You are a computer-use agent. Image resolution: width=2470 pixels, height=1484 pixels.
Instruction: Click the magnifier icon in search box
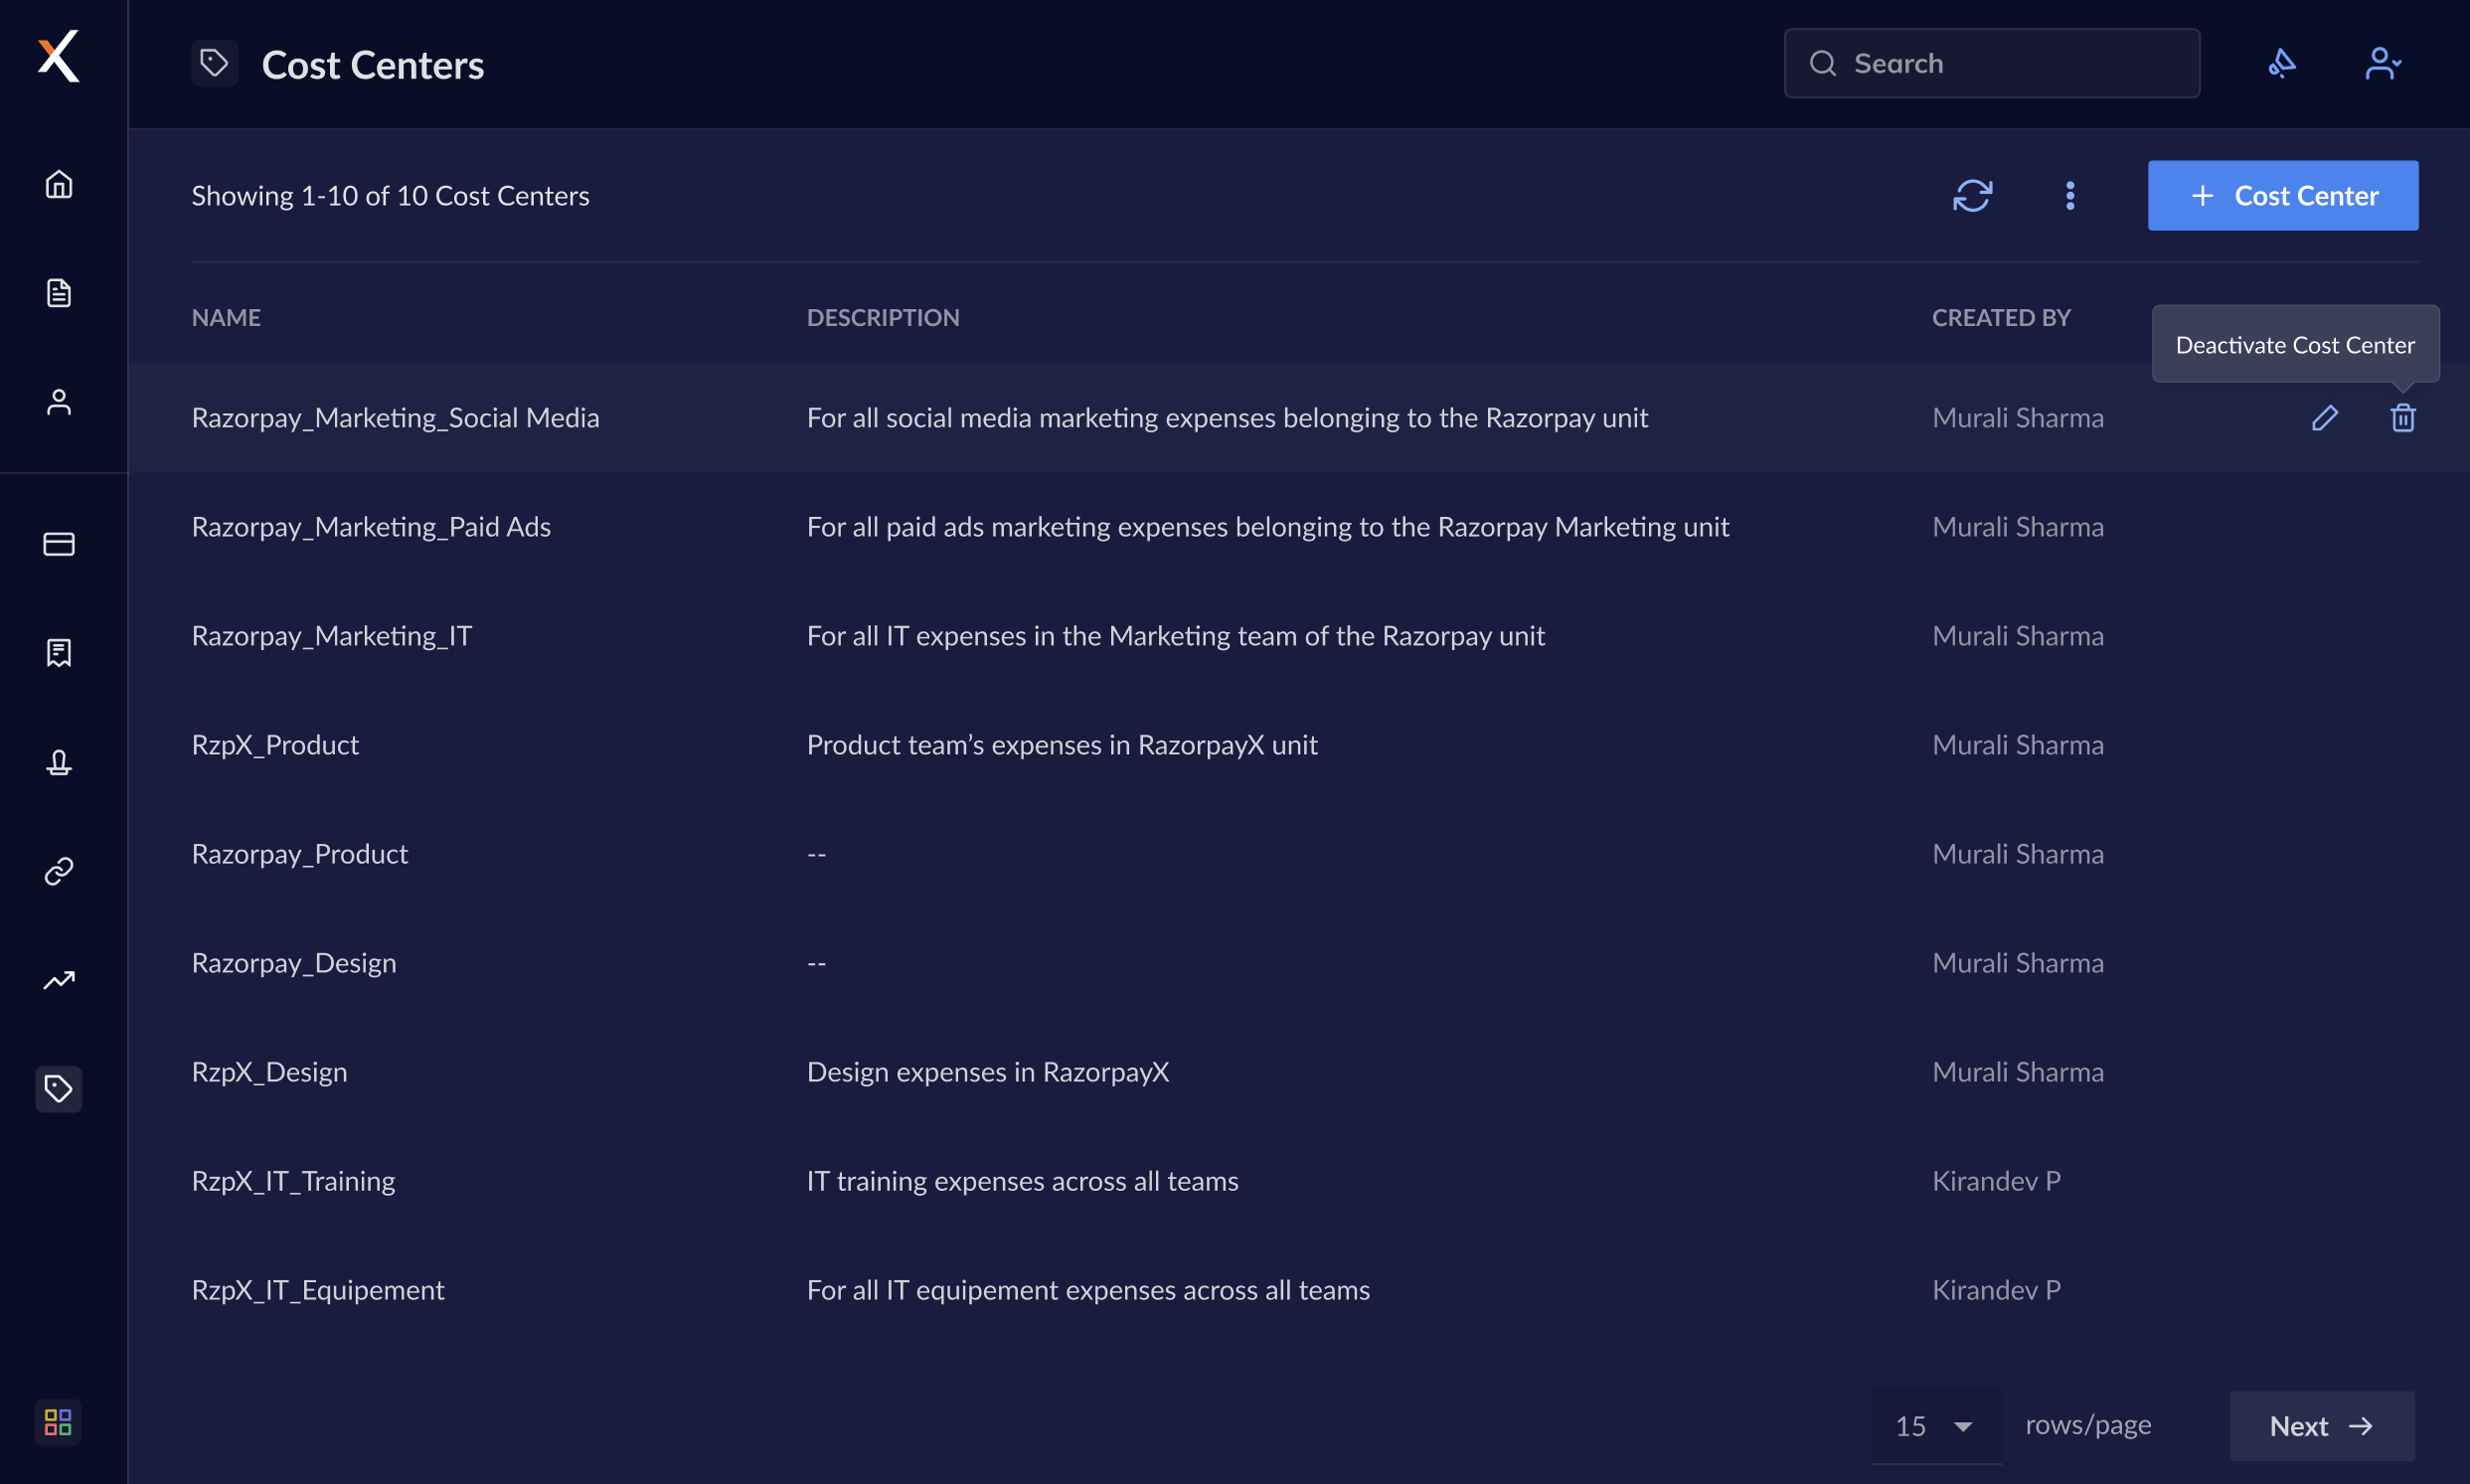[x=1823, y=64]
